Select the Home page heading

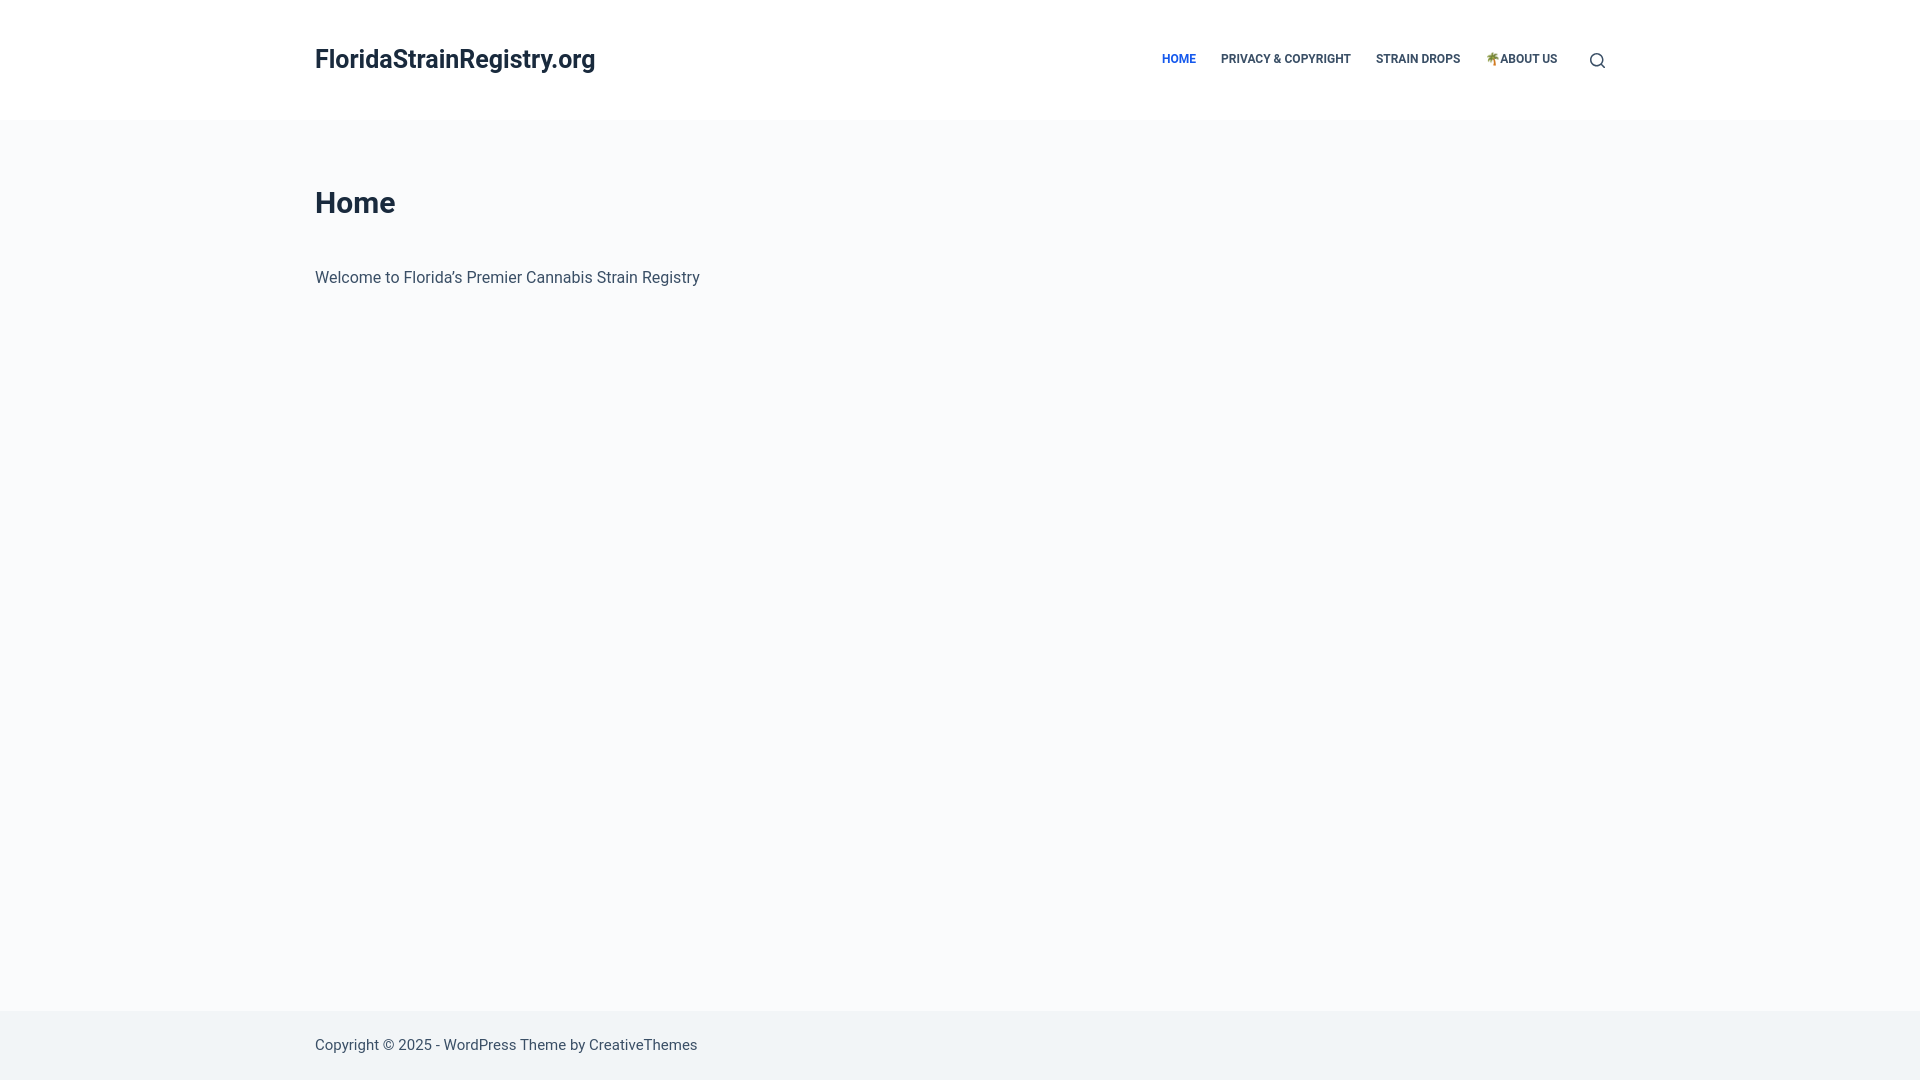tap(355, 203)
